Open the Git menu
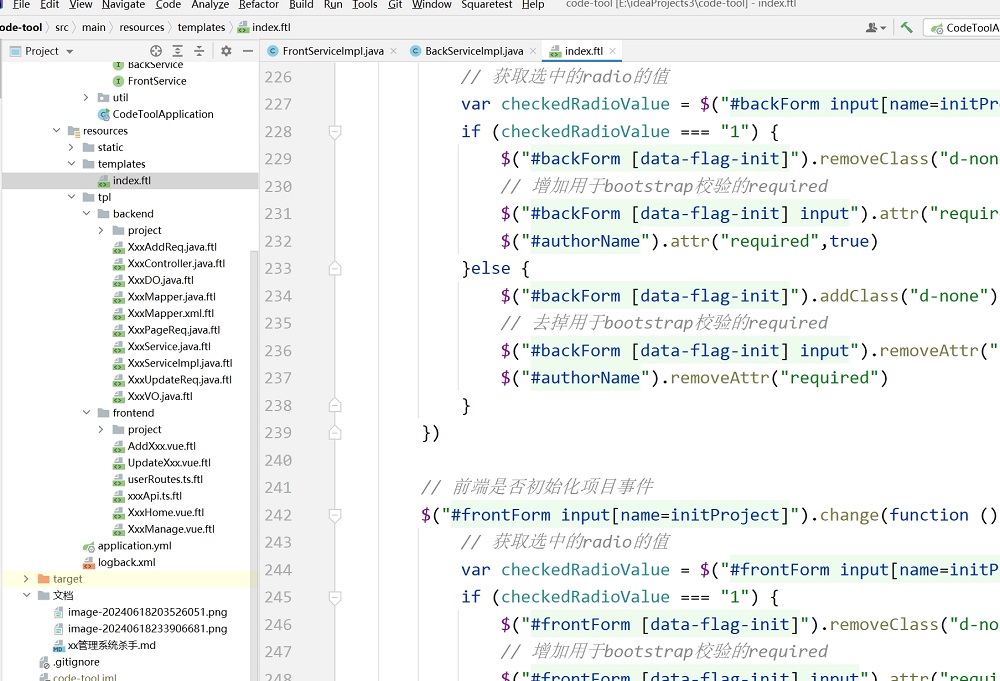Viewport: 1000px width, 681px height. 395,4
